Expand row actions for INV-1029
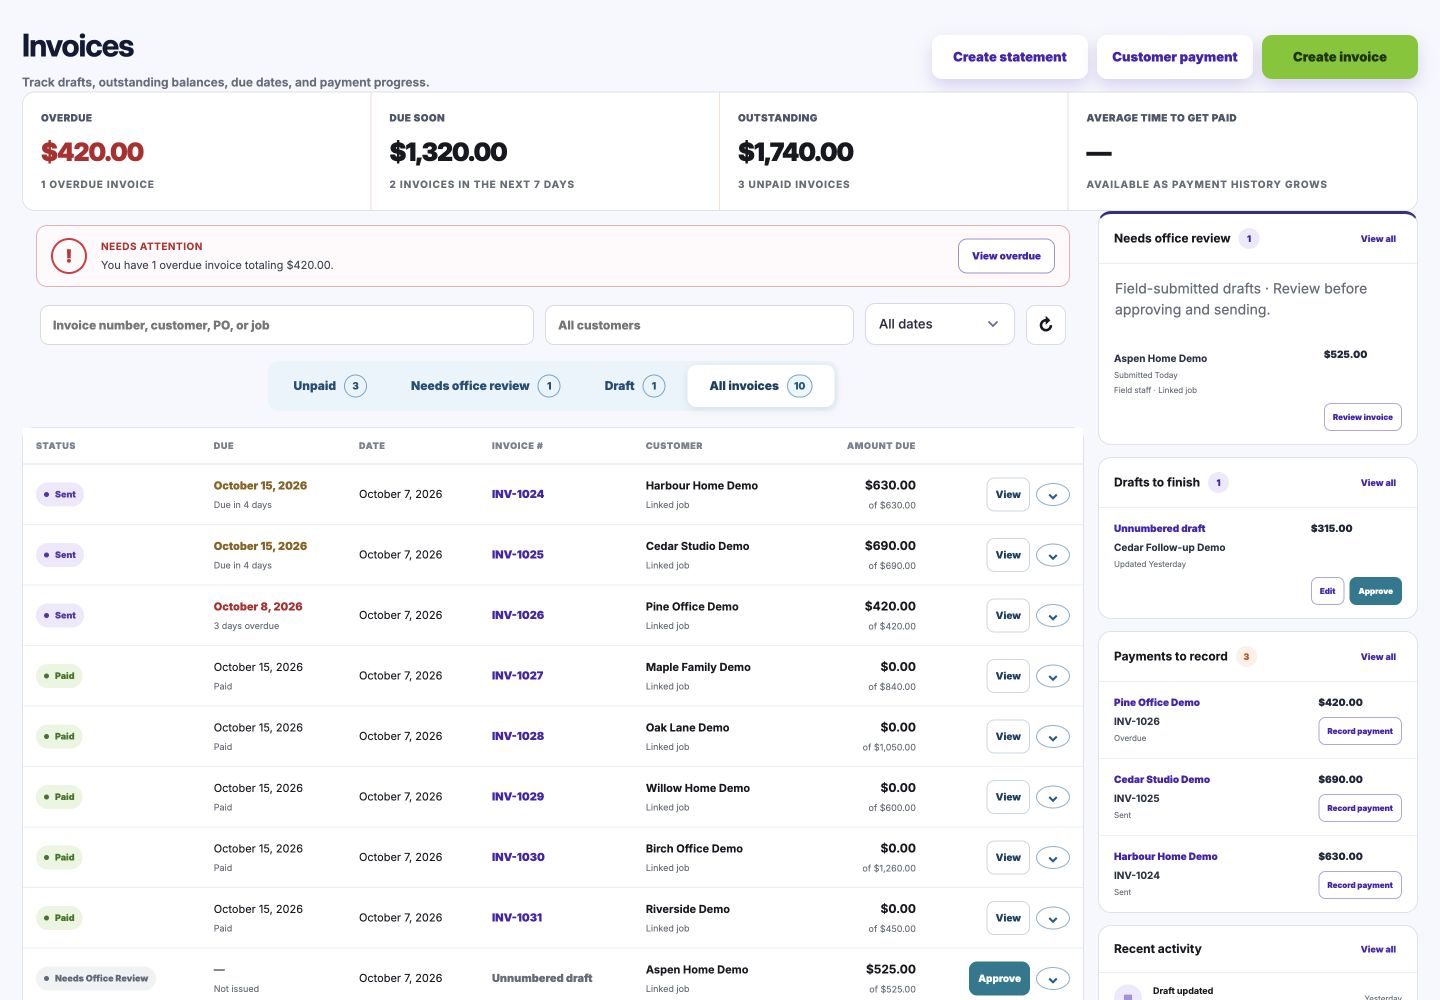The image size is (1440, 1000). point(1053,797)
